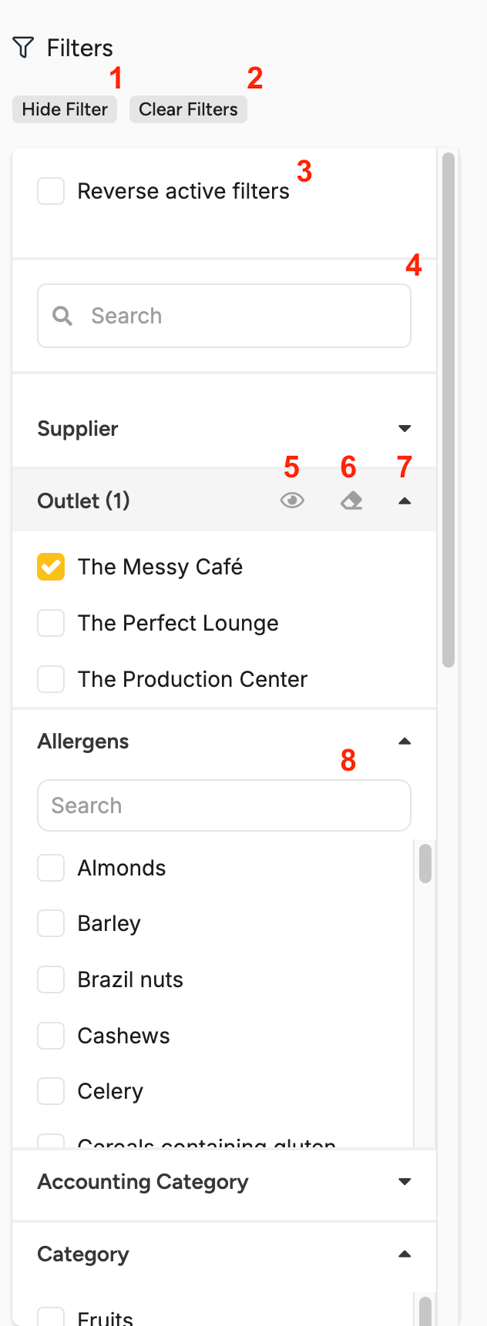Viewport: 487px width, 1326px height.
Task: Toggle Reverse active filters checkbox
Action: tap(51, 191)
